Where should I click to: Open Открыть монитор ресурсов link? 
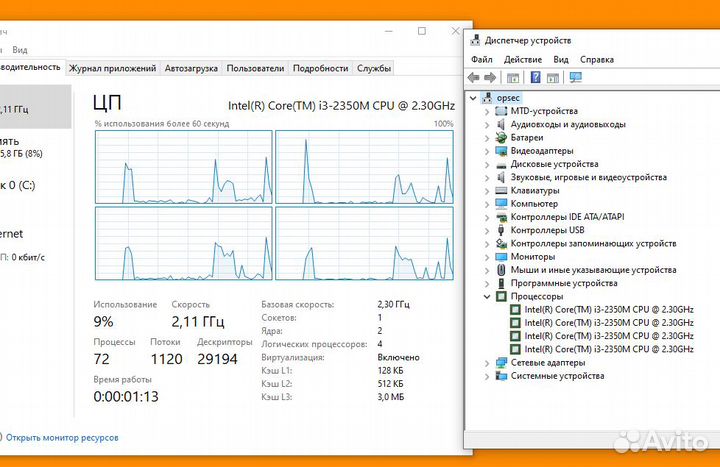tap(62, 438)
